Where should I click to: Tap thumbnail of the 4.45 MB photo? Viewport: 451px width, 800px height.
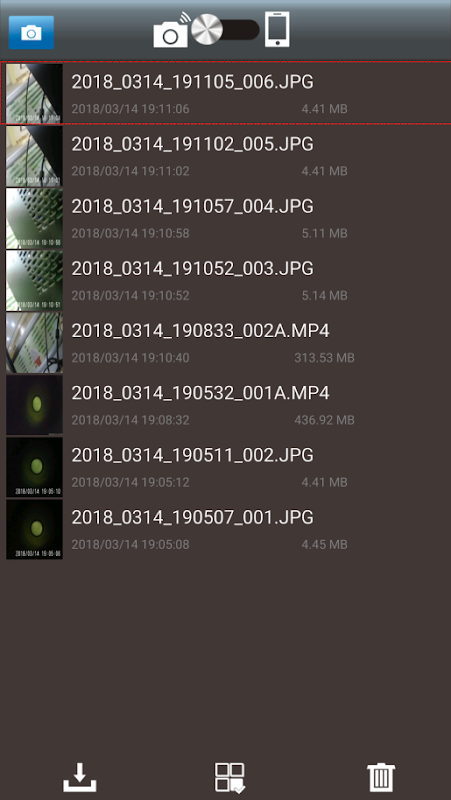click(34, 529)
